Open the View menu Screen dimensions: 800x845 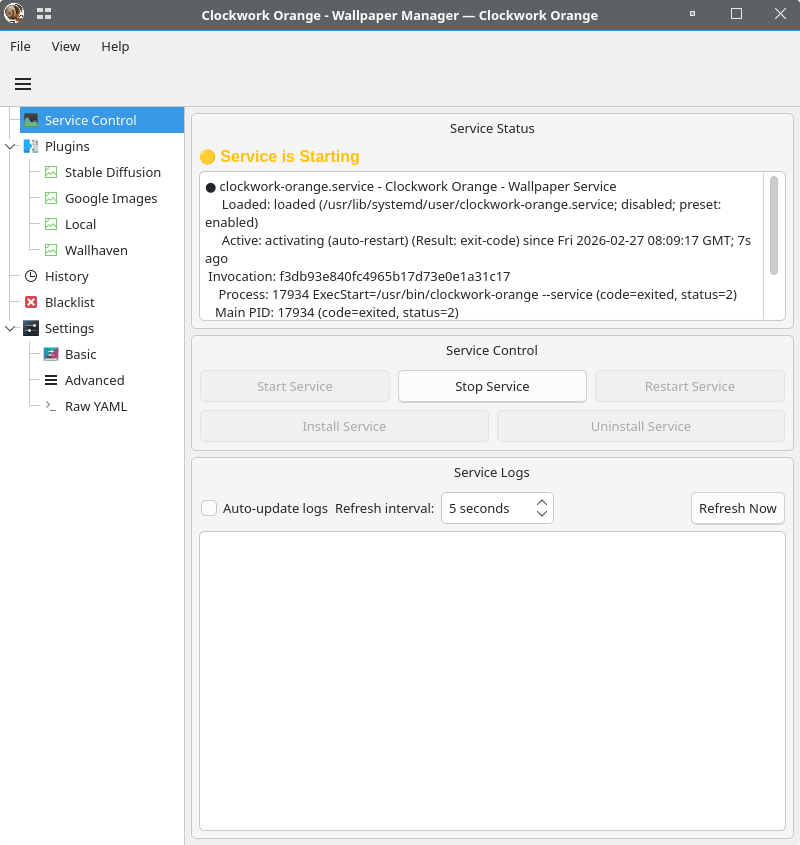point(66,46)
